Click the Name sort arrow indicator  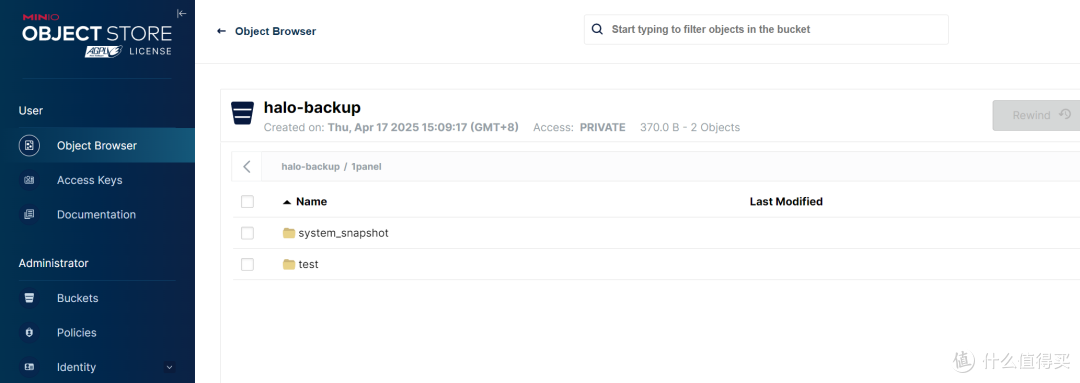tap(287, 202)
